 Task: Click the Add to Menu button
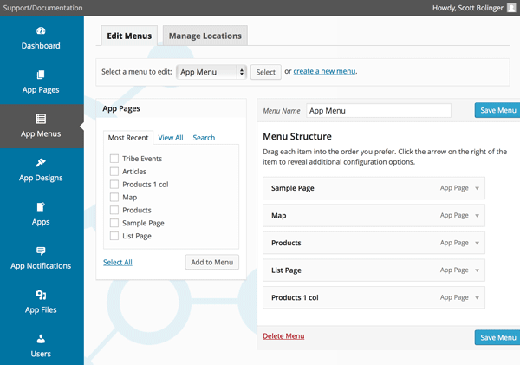212,262
